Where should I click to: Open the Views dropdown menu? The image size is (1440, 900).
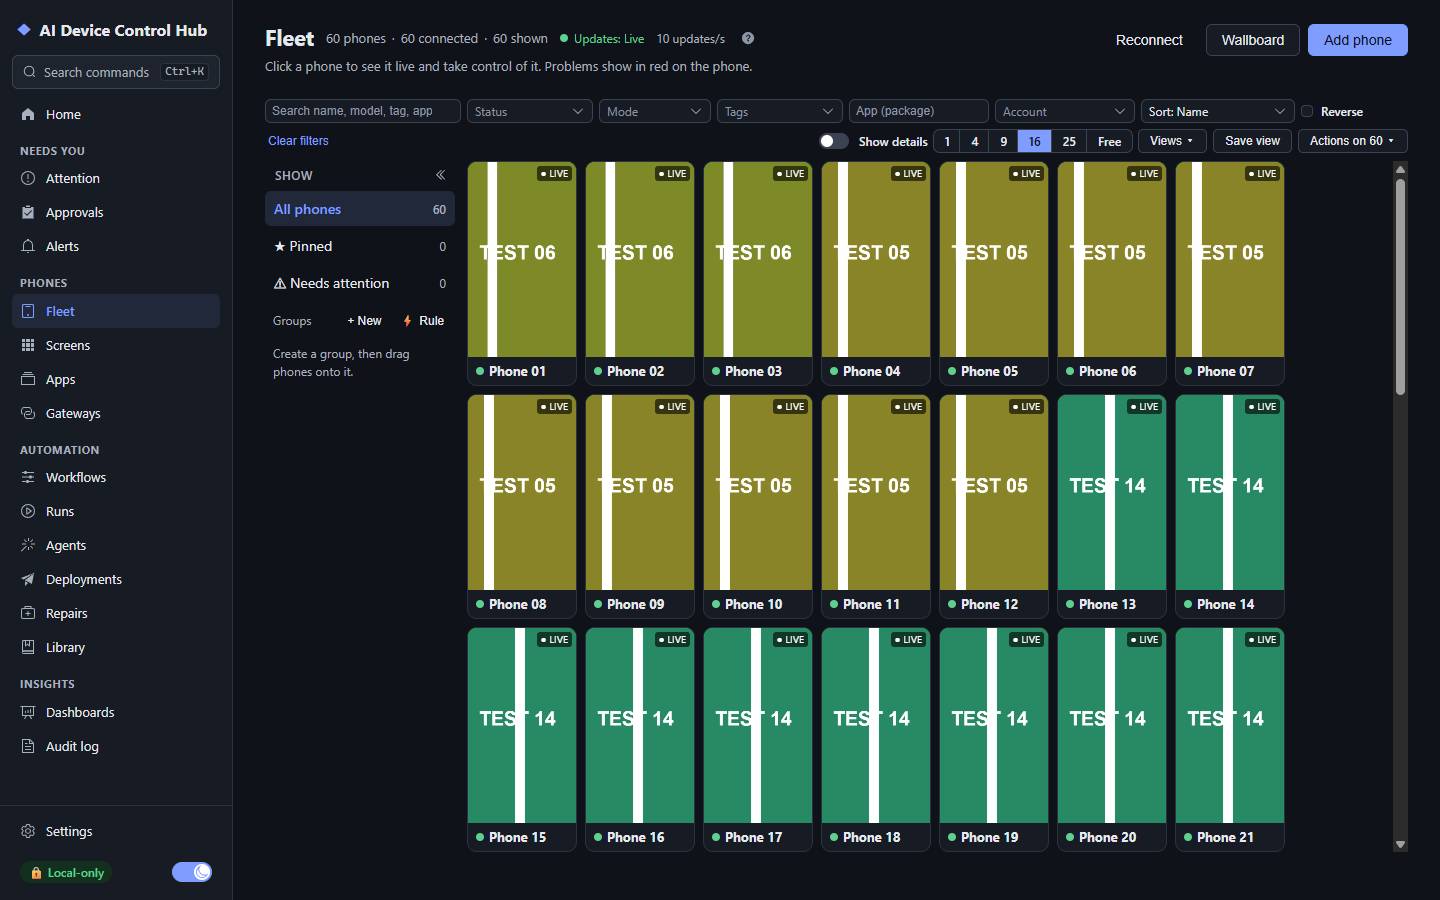click(x=1172, y=141)
